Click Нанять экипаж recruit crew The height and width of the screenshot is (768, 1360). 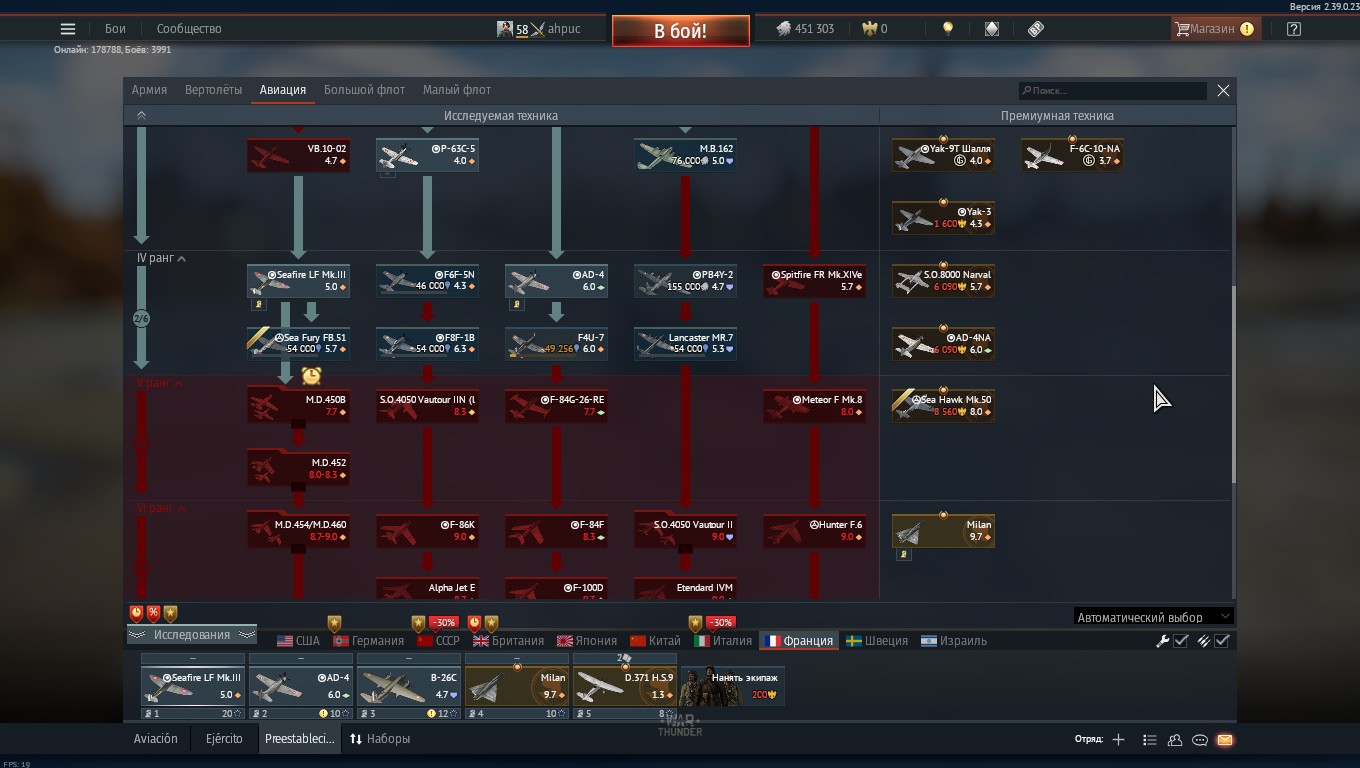pyautogui.click(x=732, y=686)
